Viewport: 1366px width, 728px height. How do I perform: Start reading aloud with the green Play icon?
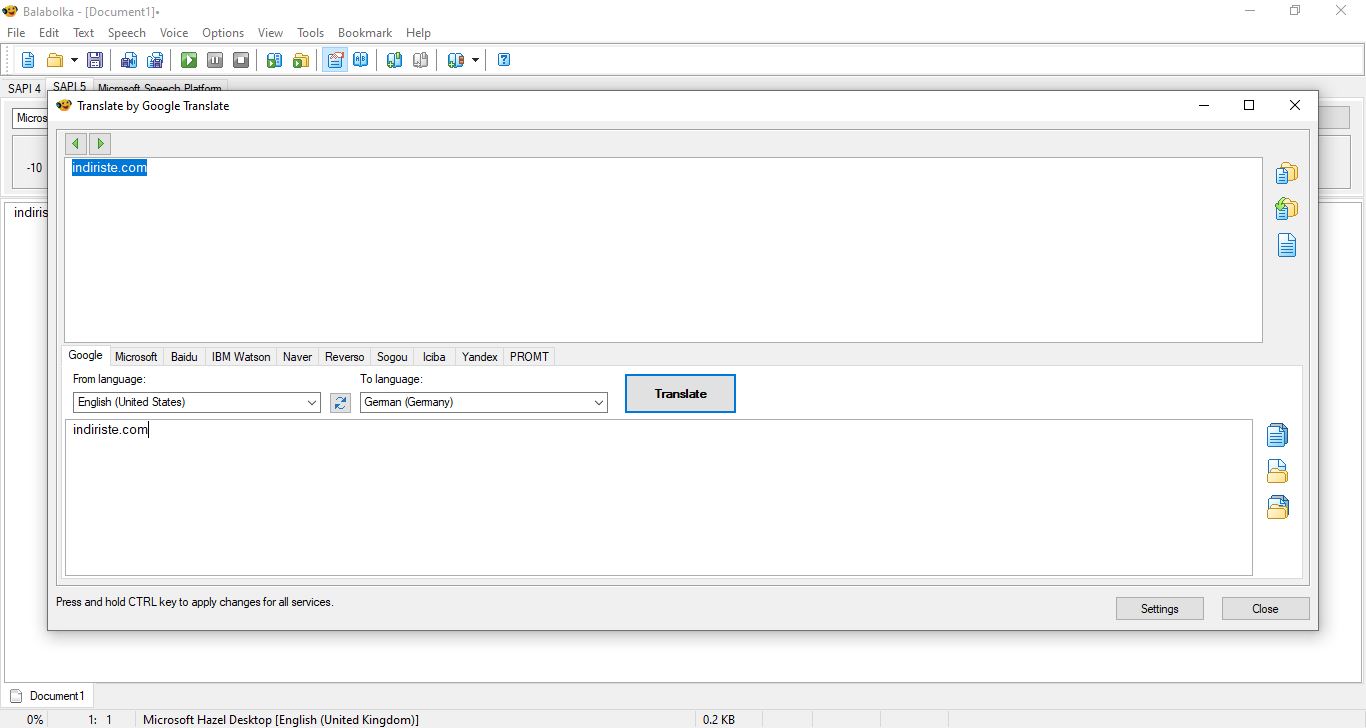coord(189,60)
